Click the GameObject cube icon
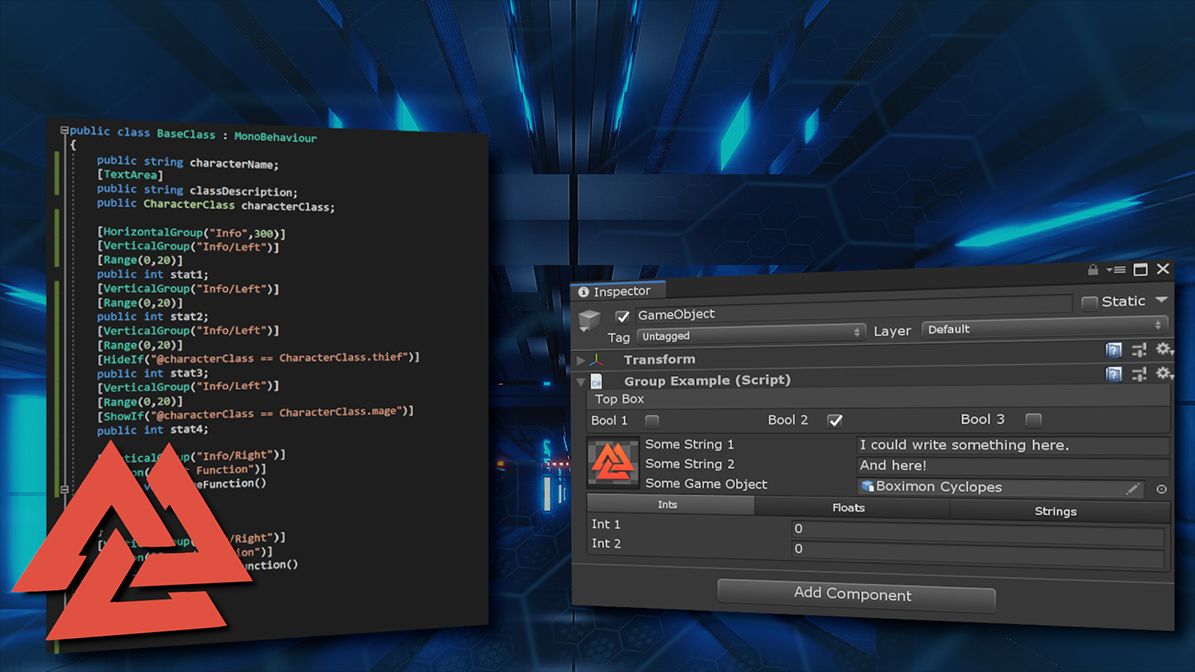1195x672 pixels. (591, 321)
